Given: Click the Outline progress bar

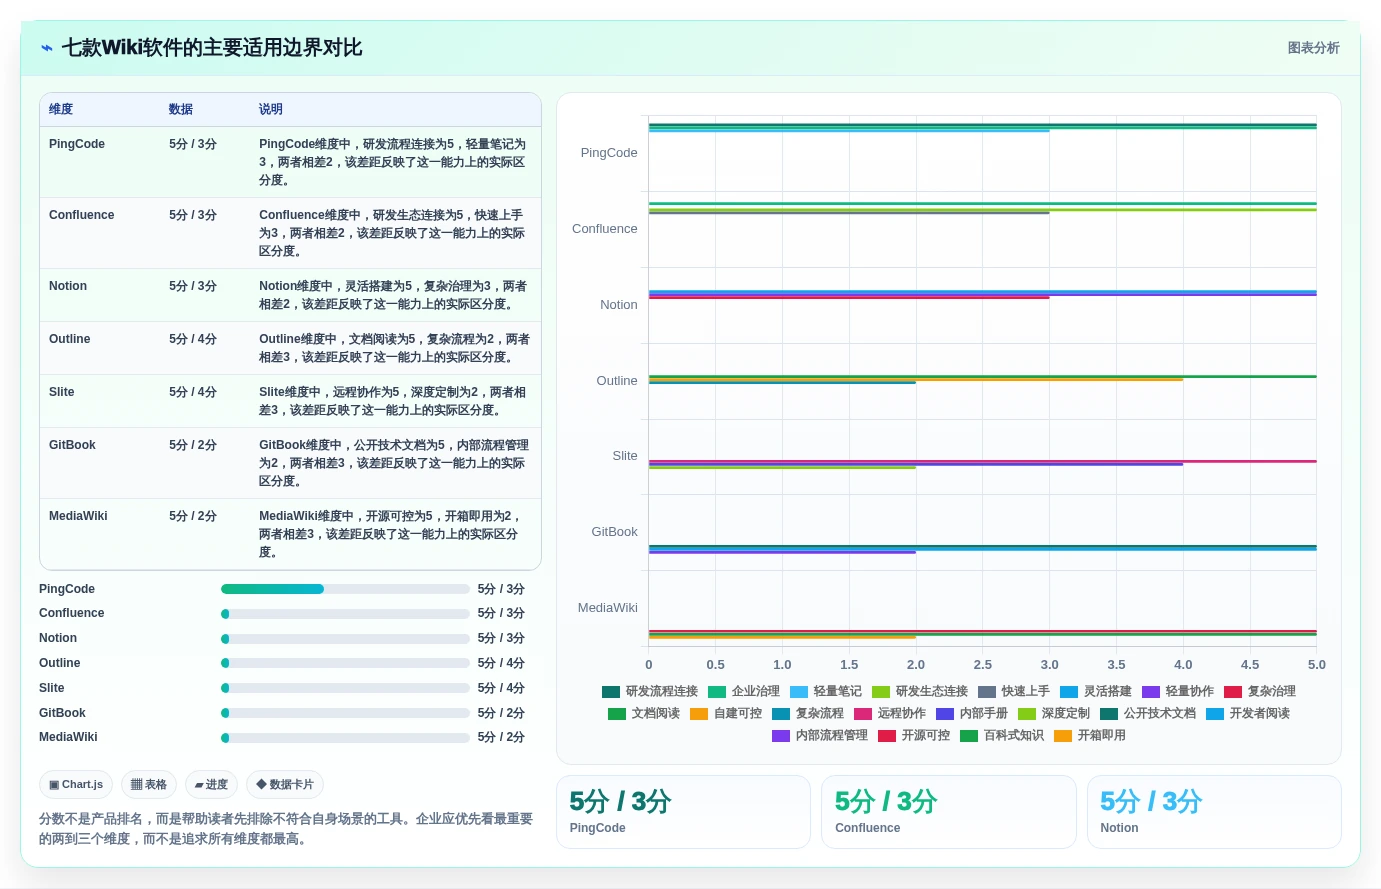Looking at the screenshot, I should [x=345, y=663].
